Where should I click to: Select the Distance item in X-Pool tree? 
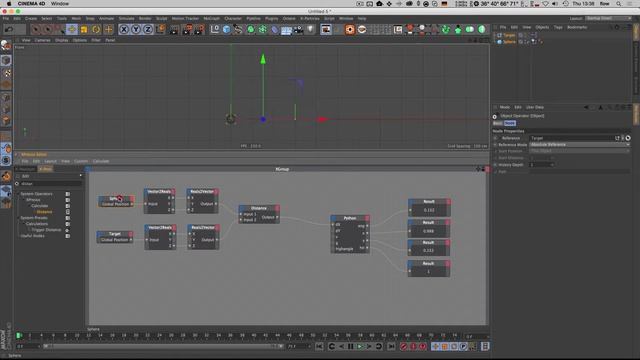pos(44,212)
